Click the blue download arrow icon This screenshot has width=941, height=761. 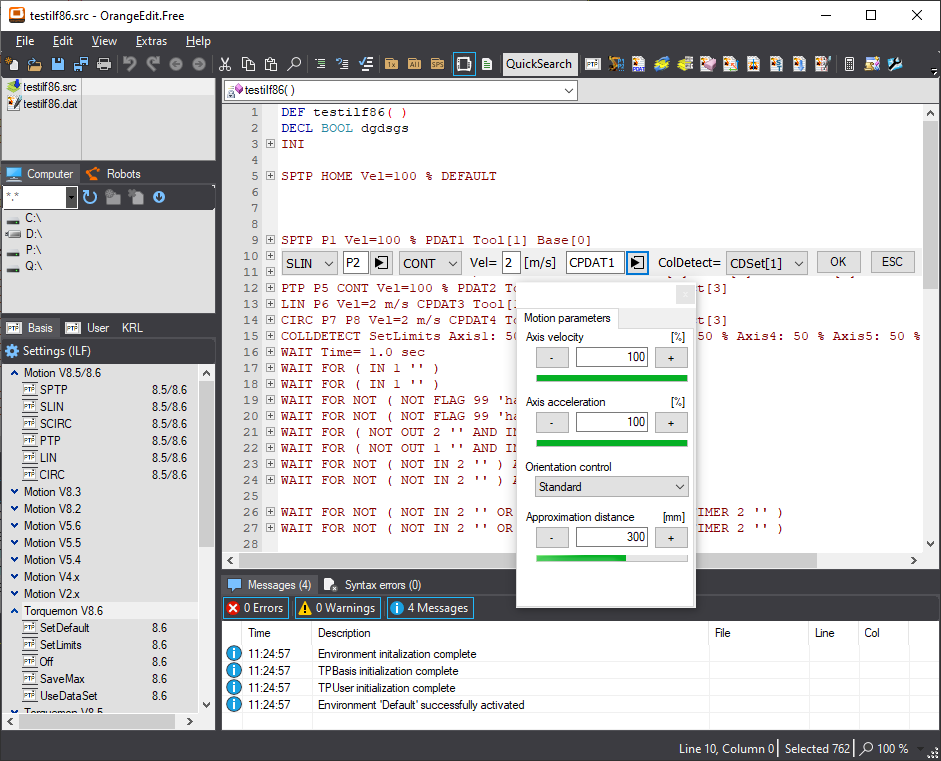pos(159,197)
